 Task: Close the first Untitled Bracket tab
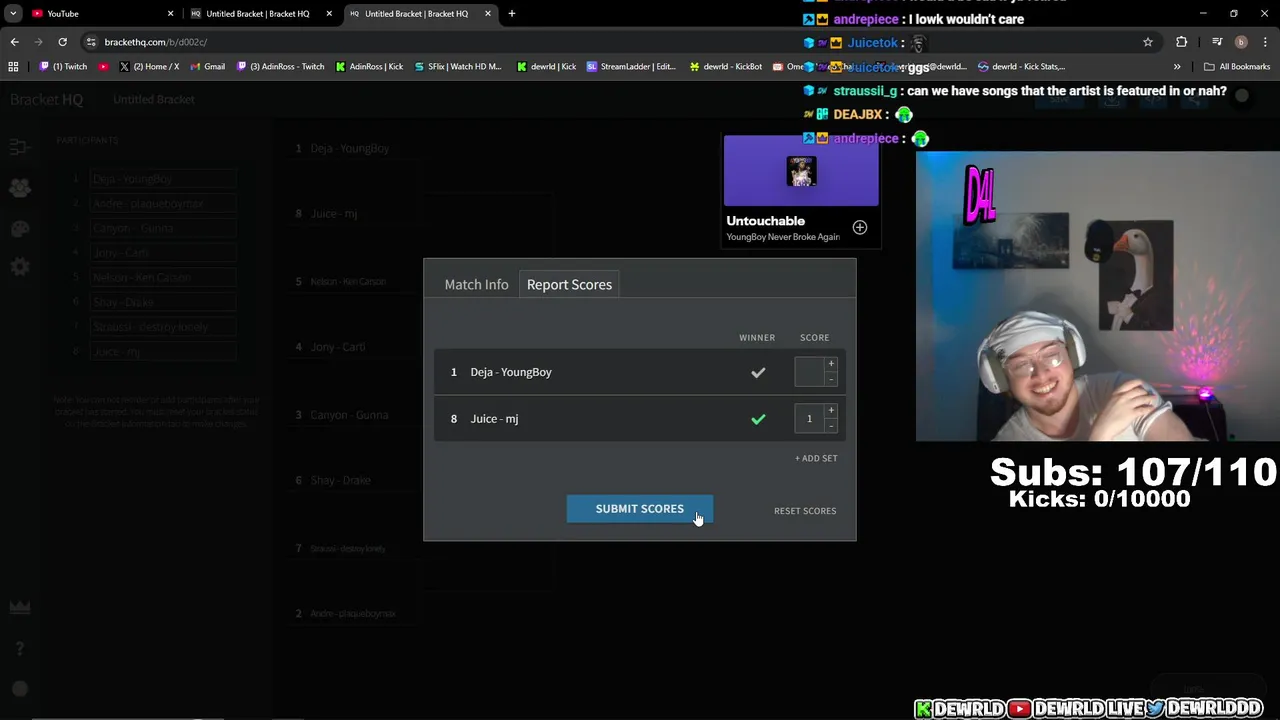click(x=329, y=14)
